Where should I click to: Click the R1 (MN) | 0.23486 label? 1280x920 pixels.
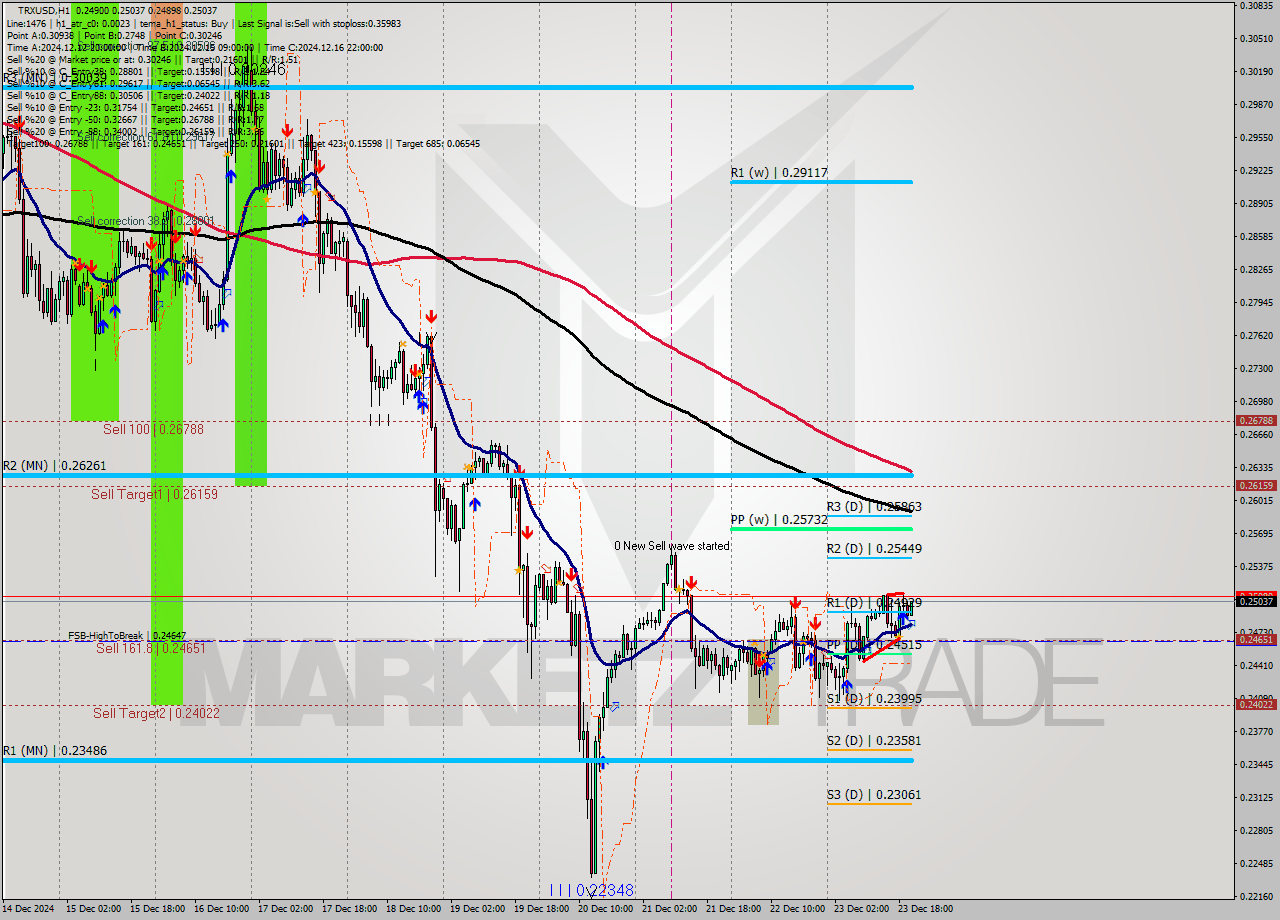pyautogui.click(x=54, y=751)
